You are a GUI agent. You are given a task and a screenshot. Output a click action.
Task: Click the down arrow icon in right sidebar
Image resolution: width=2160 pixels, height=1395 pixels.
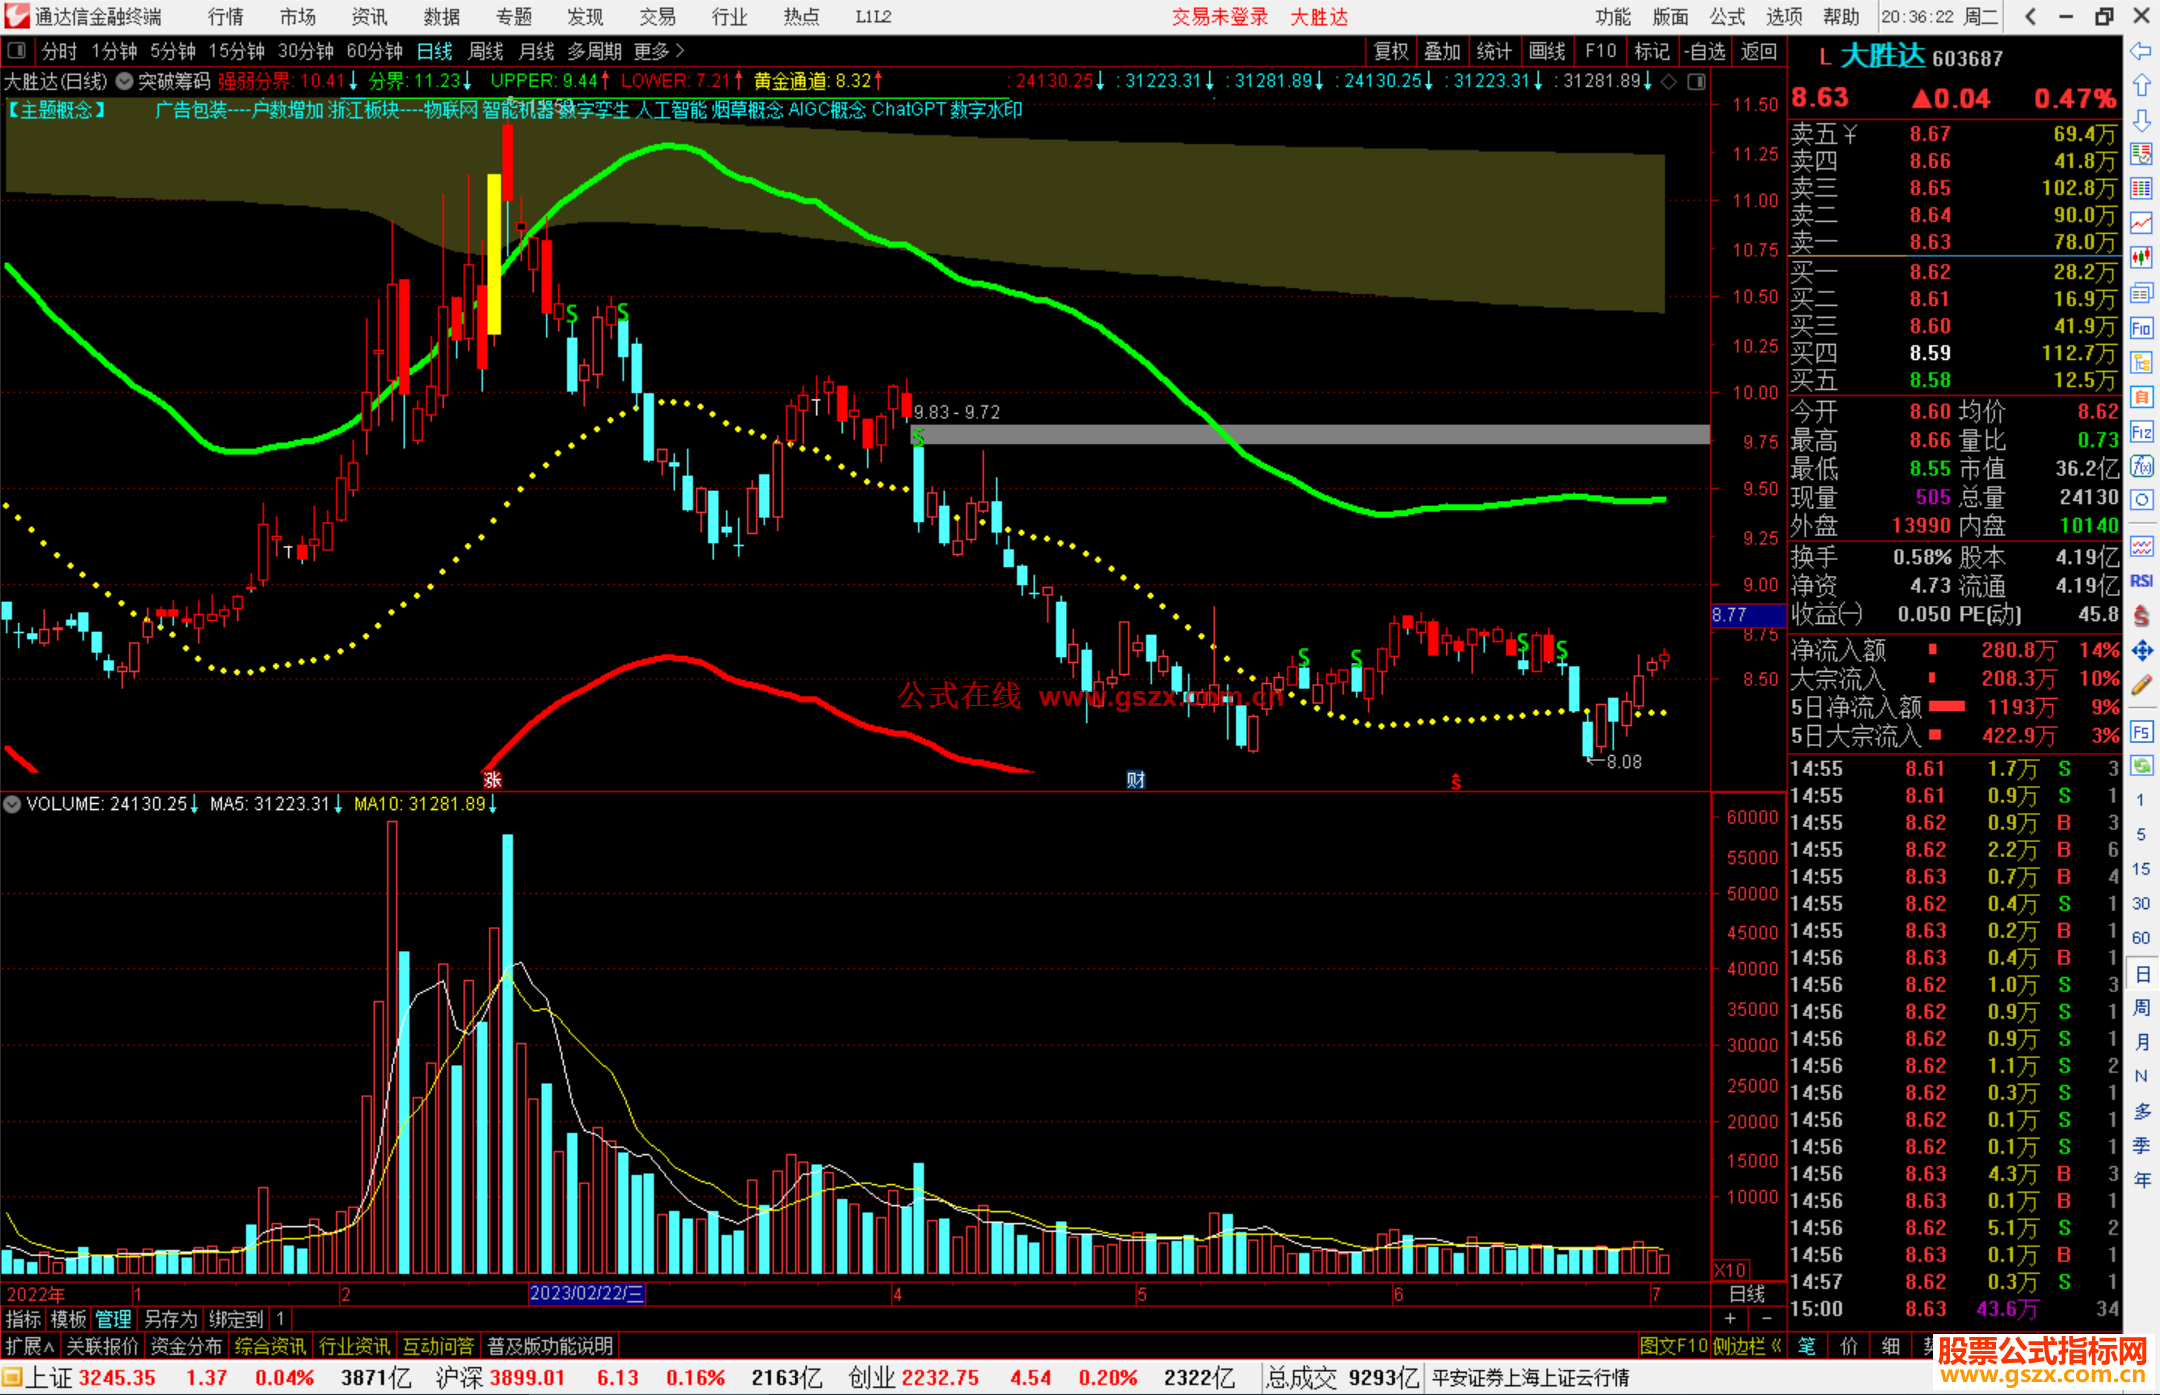(x=2141, y=121)
